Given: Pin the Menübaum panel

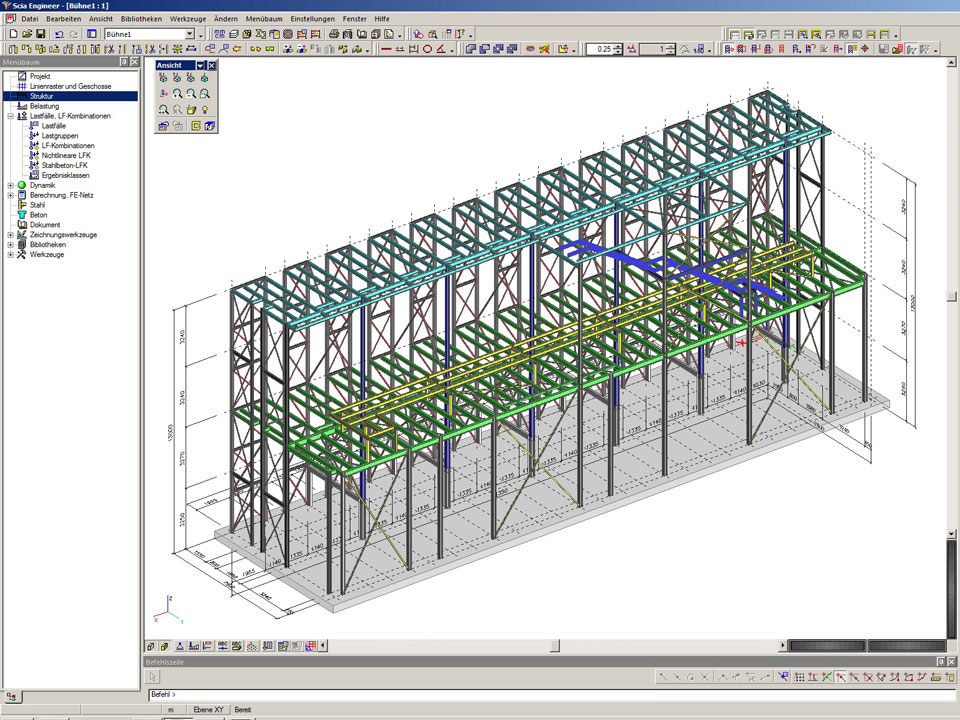Looking at the screenshot, I should [124, 62].
